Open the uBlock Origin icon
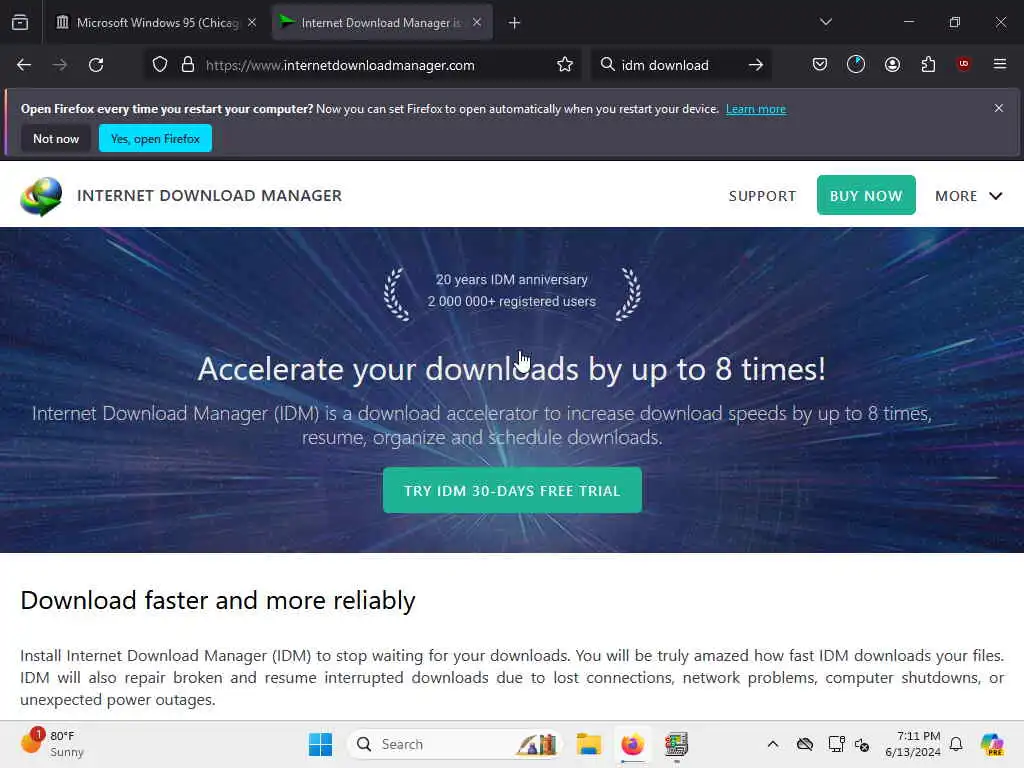The width and height of the screenshot is (1024, 768). click(963, 64)
